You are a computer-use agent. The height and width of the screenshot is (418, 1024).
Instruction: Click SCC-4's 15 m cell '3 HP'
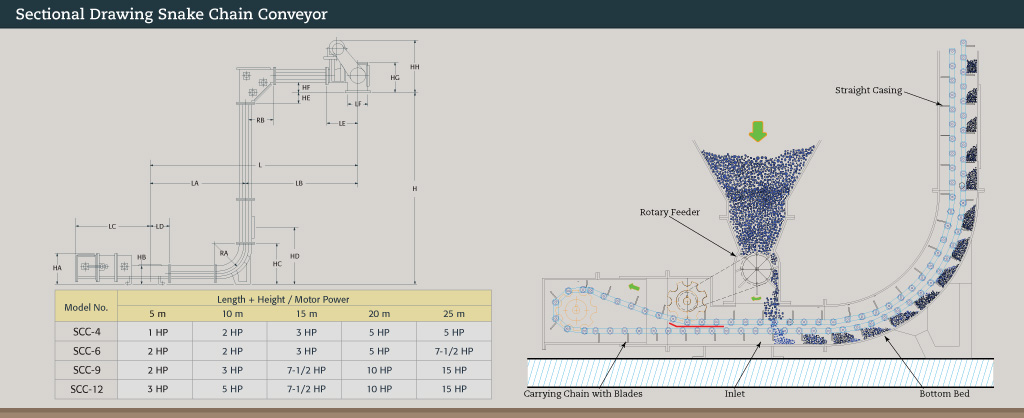coord(304,332)
